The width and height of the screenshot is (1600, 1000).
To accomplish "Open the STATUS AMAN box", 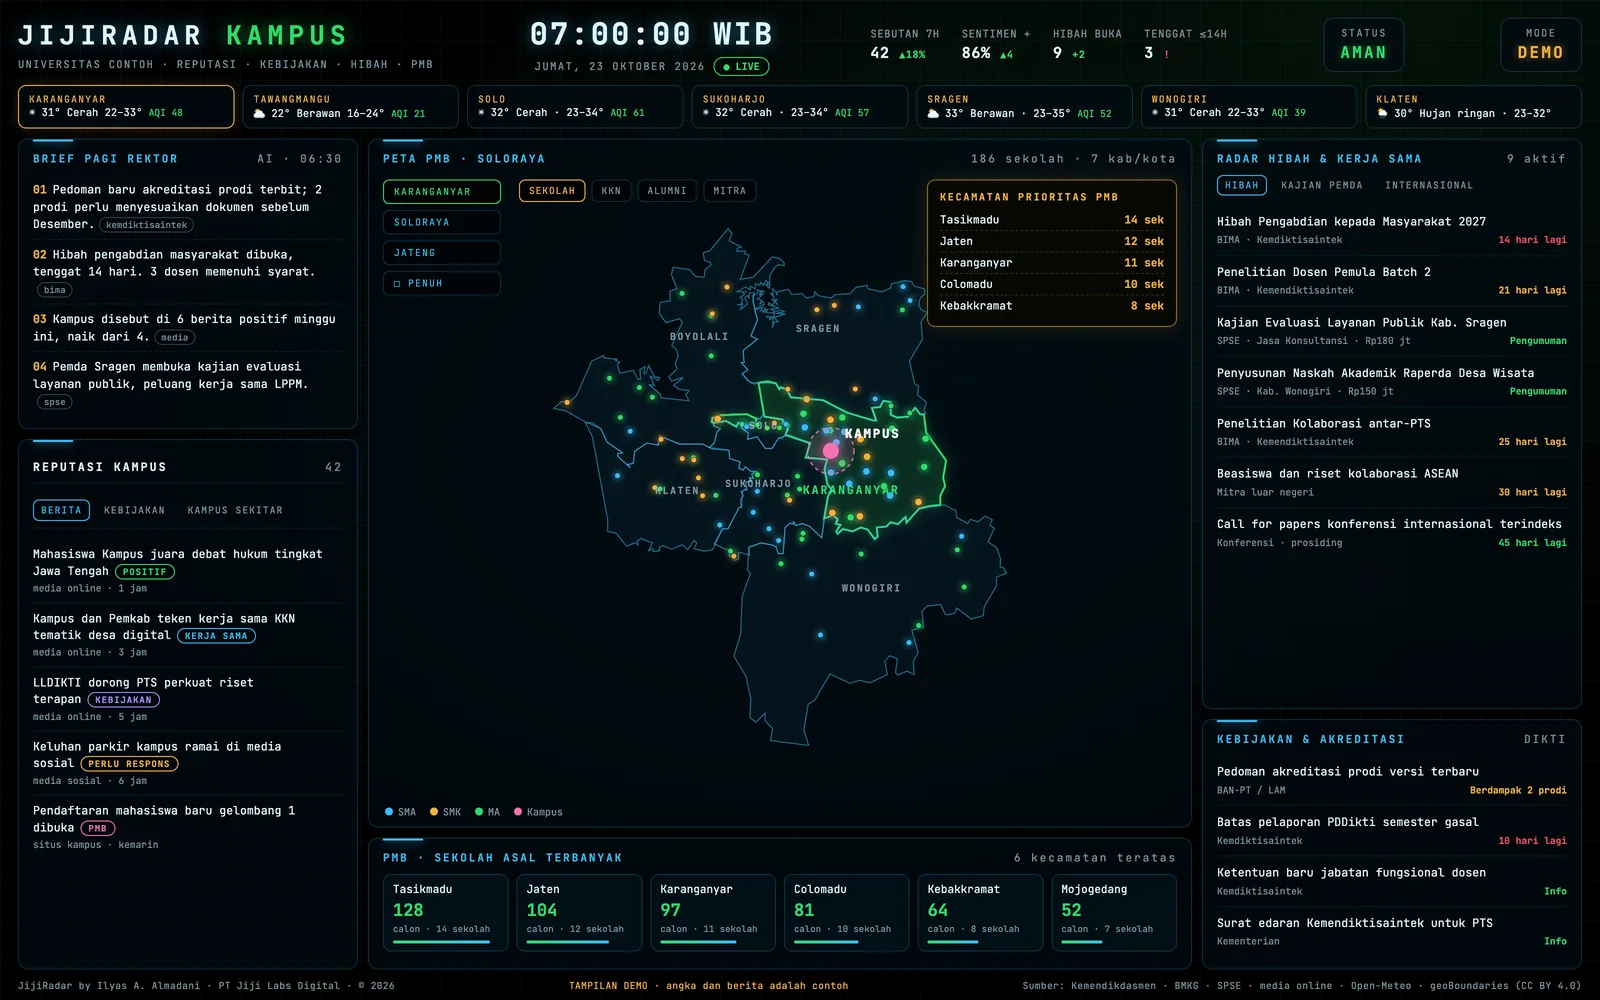I will pyautogui.click(x=1363, y=45).
